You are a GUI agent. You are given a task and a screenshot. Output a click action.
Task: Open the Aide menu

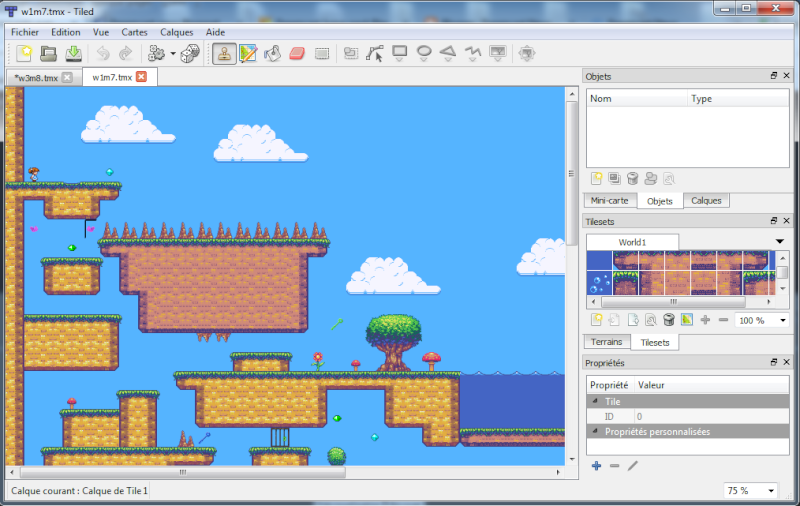[x=215, y=32]
